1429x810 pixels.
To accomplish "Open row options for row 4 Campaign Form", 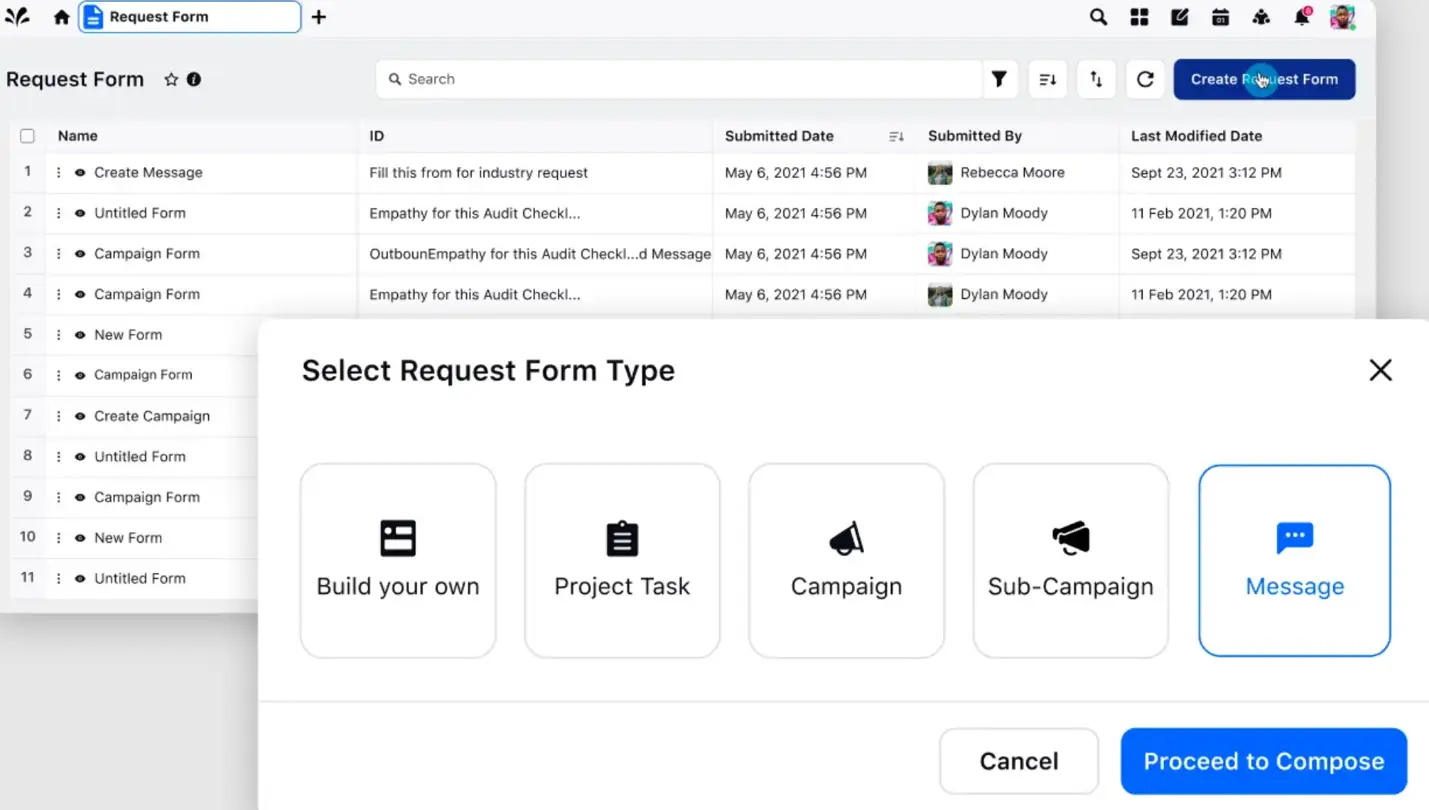I will [59, 294].
